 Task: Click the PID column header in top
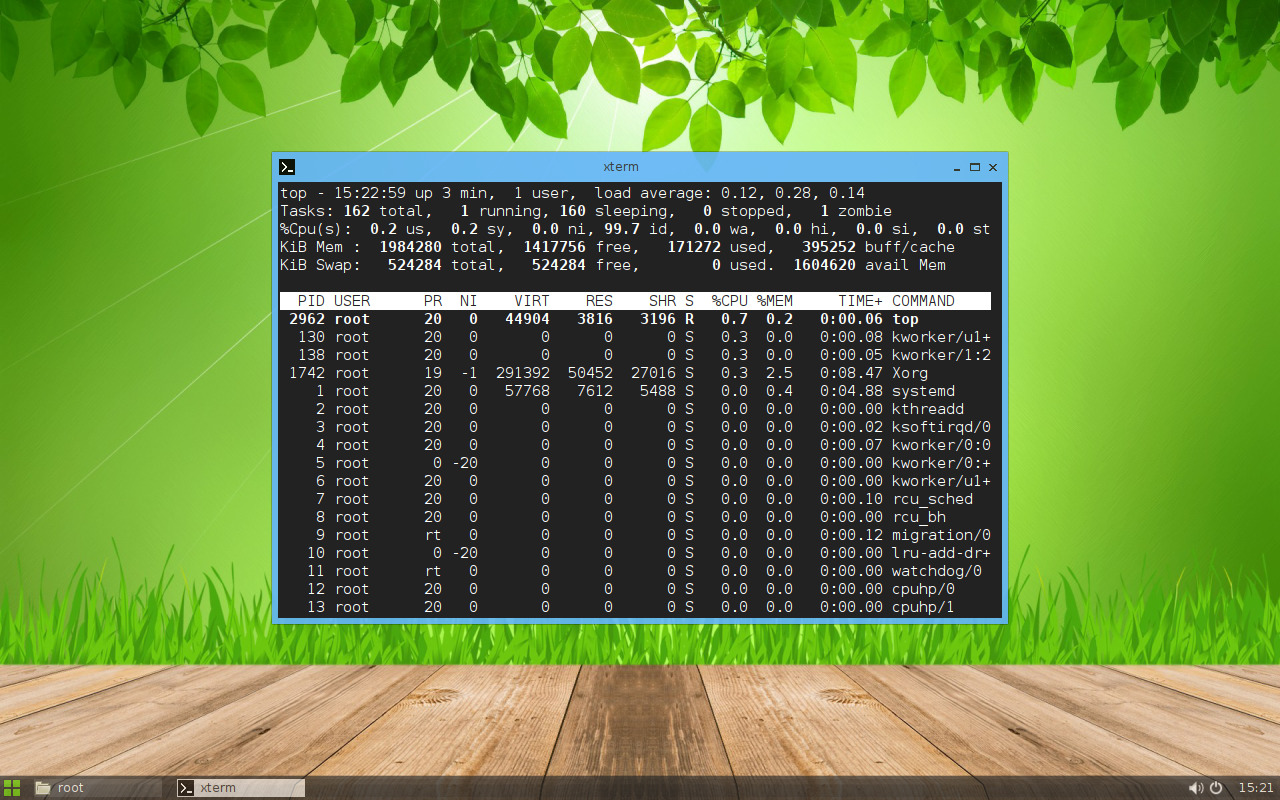(x=312, y=299)
